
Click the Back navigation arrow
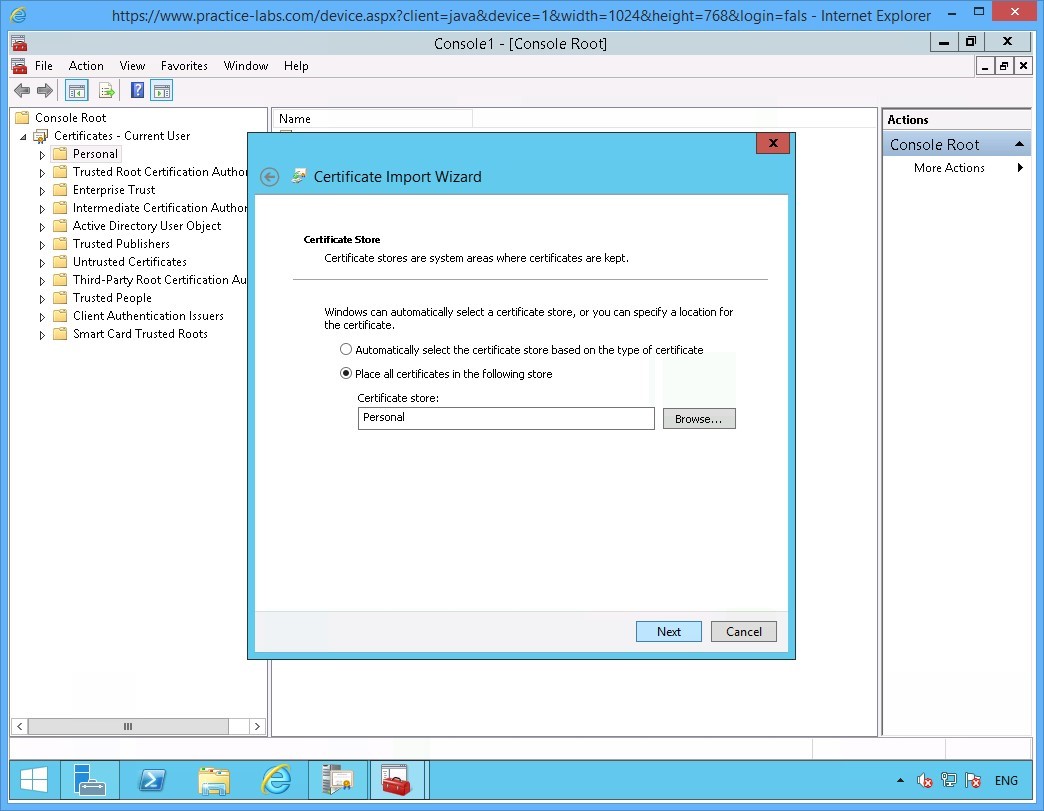[x=21, y=90]
